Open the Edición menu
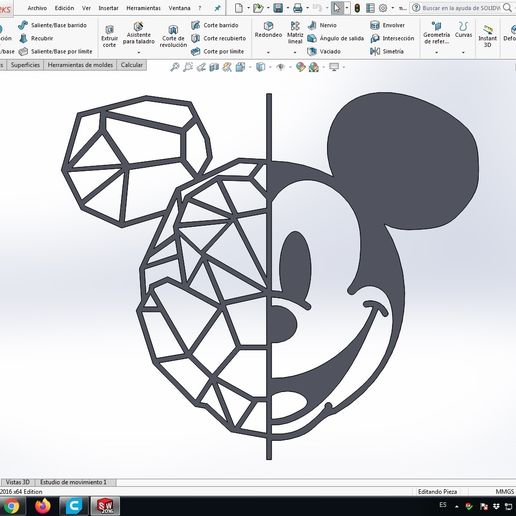516x516 pixels. click(64, 8)
